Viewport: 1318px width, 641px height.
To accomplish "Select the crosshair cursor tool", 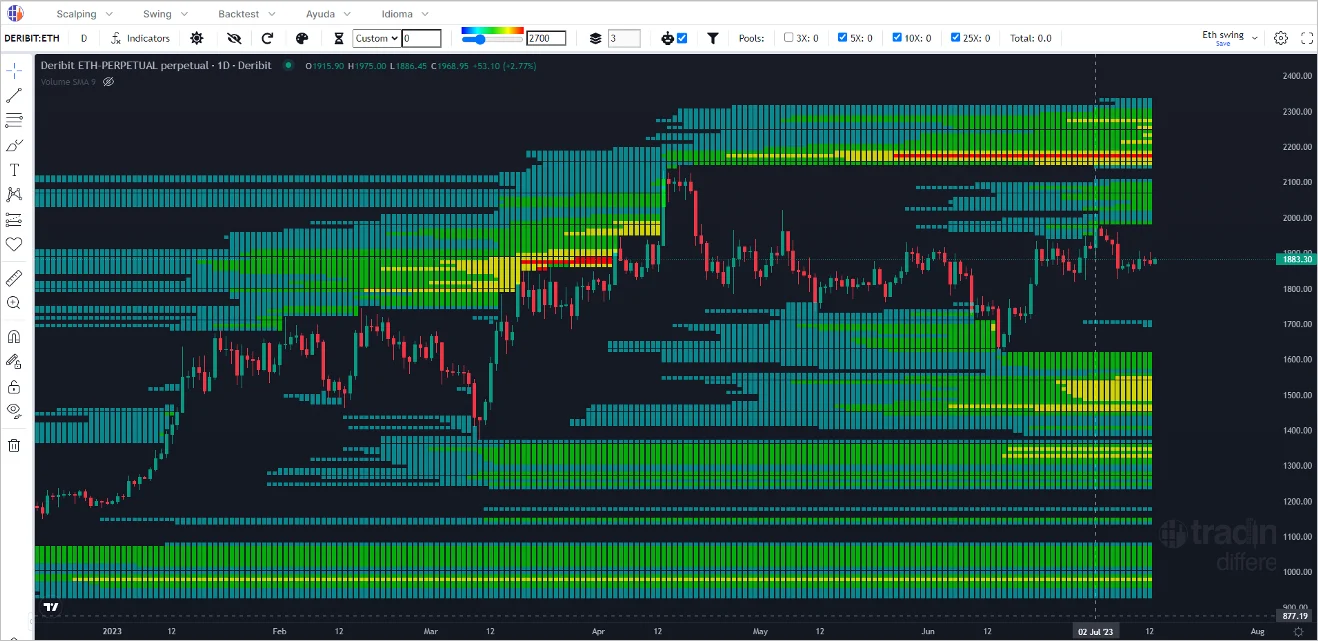I will click(x=14, y=69).
